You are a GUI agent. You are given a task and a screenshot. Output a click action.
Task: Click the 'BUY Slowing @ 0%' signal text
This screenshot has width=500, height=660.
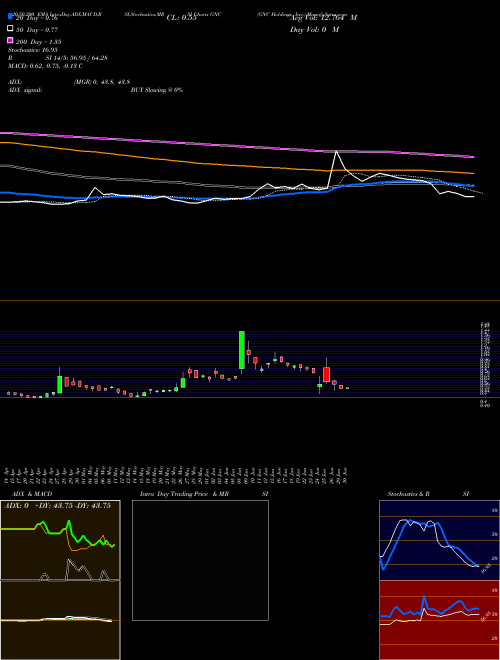click(x=157, y=90)
